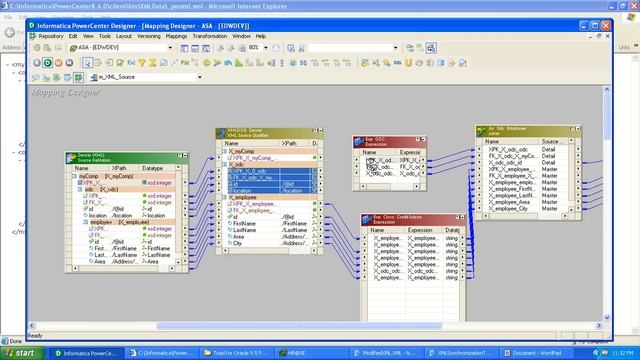
Task: Launch Repository Manager via purple R icon
Action: pyautogui.click(x=37, y=63)
